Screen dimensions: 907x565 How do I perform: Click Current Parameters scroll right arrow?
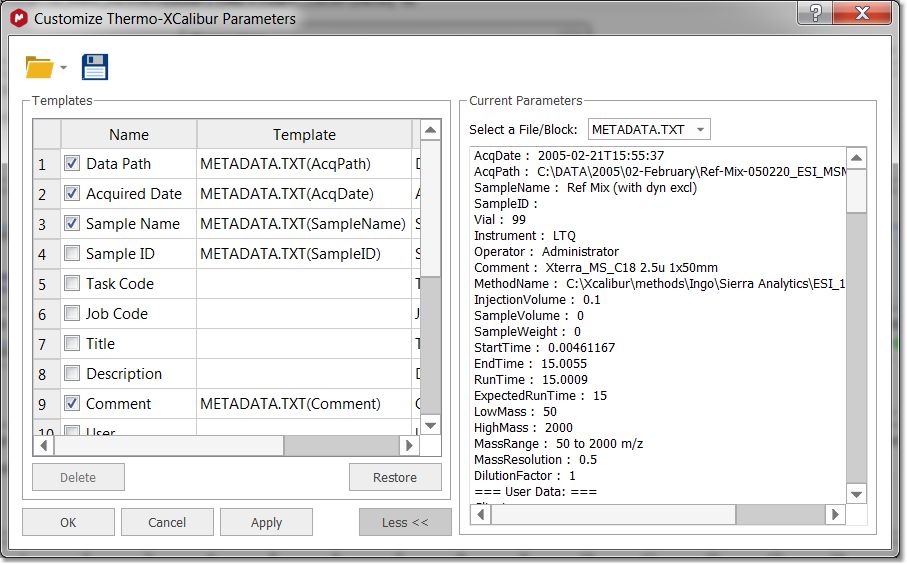click(x=835, y=514)
